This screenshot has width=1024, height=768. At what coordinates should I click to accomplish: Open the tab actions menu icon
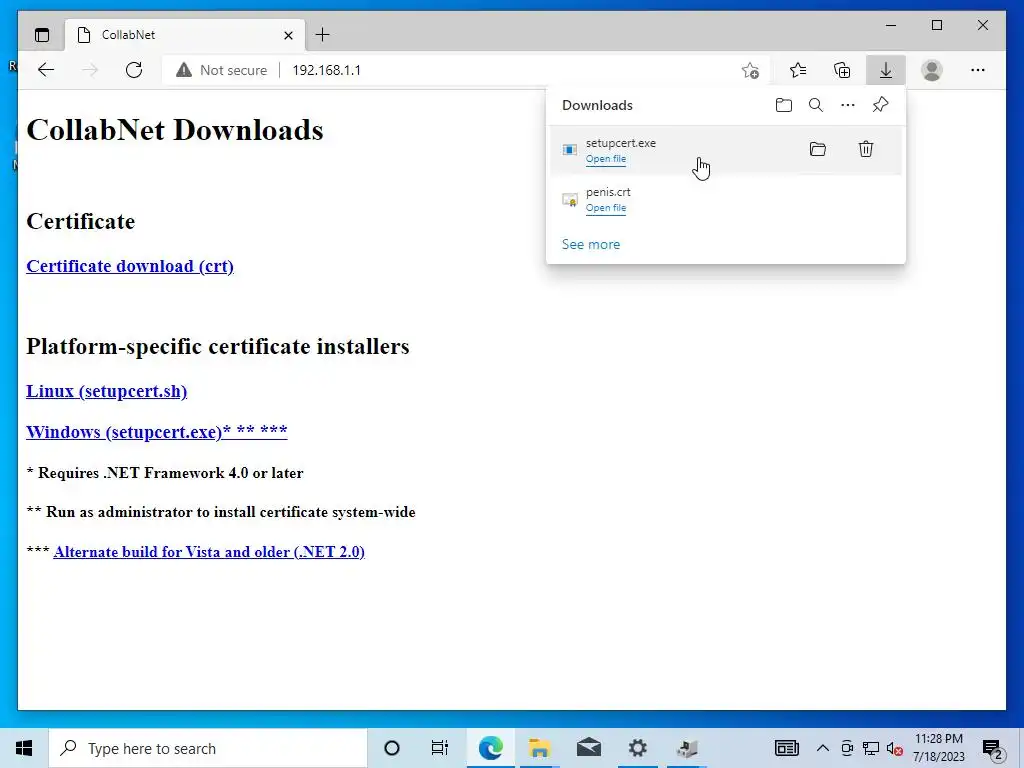point(42,35)
